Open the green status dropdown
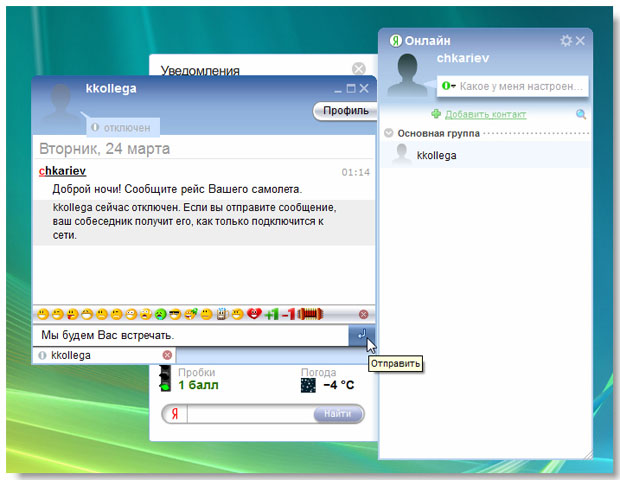This screenshot has width=620, height=480. click(x=448, y=86)
